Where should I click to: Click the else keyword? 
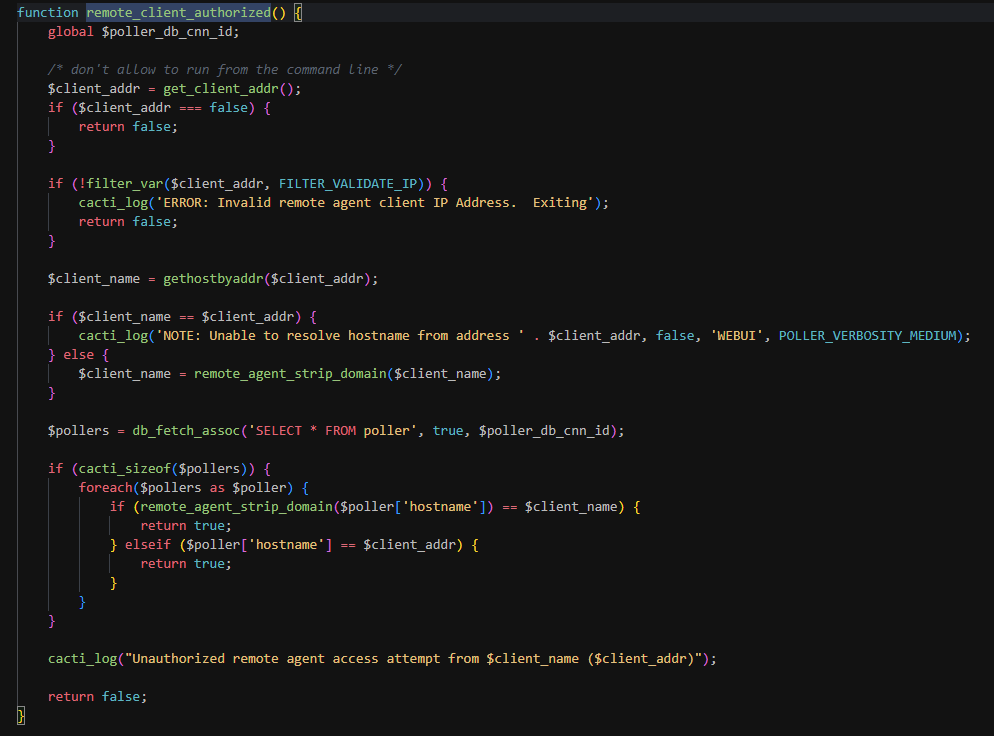(x=79, y=355)
